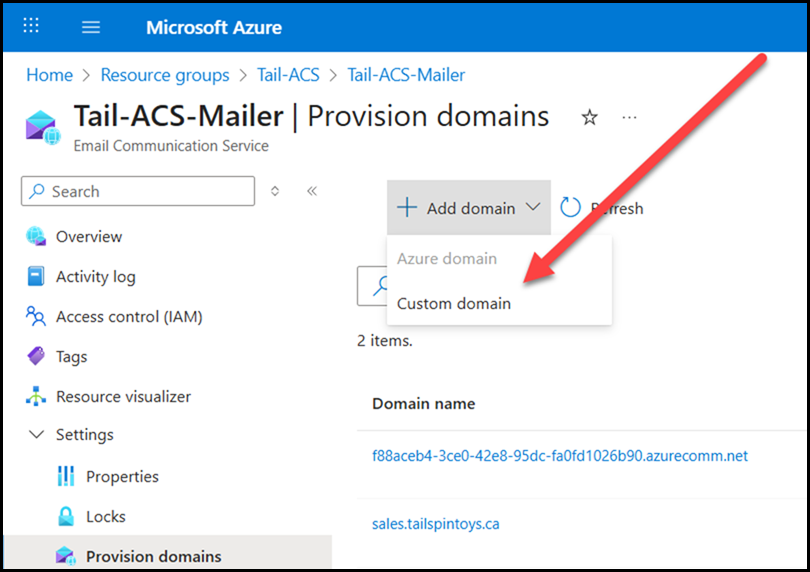Viewport: 810px width, 572px height.
Task: Choose Custom domain from the menu
Action: pyautogui.click(x=454, y=304)
